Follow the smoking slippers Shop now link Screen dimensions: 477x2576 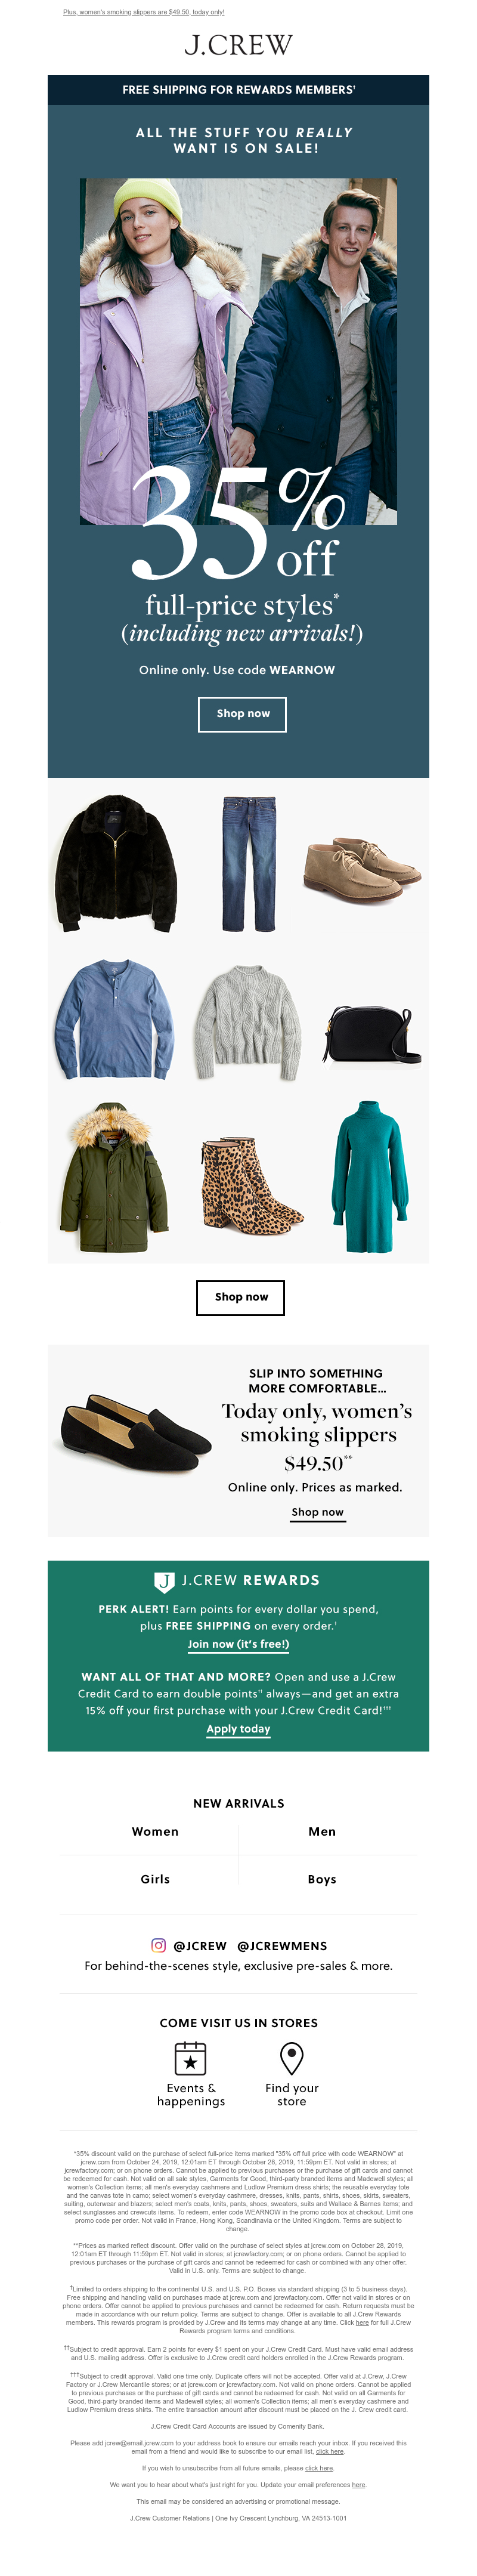click(x=317, y=1512)
